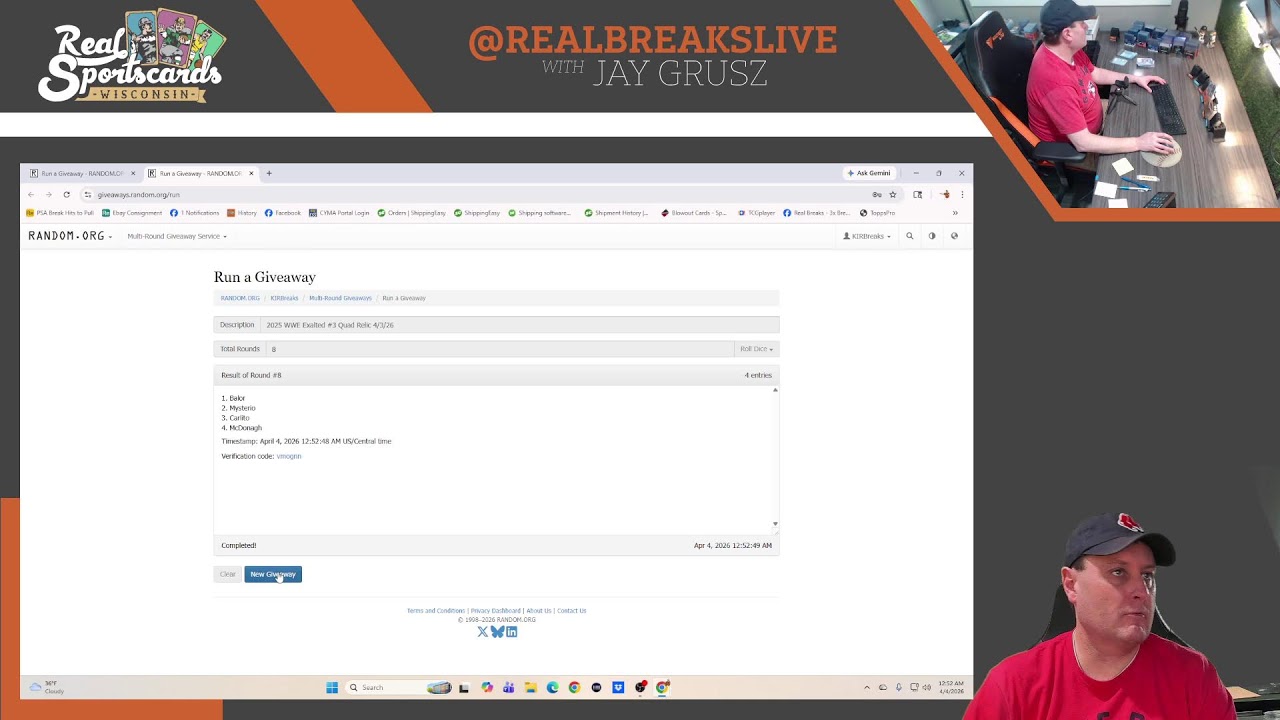
Task: Open File Explorer from taskbar
Action: point(530,687)
